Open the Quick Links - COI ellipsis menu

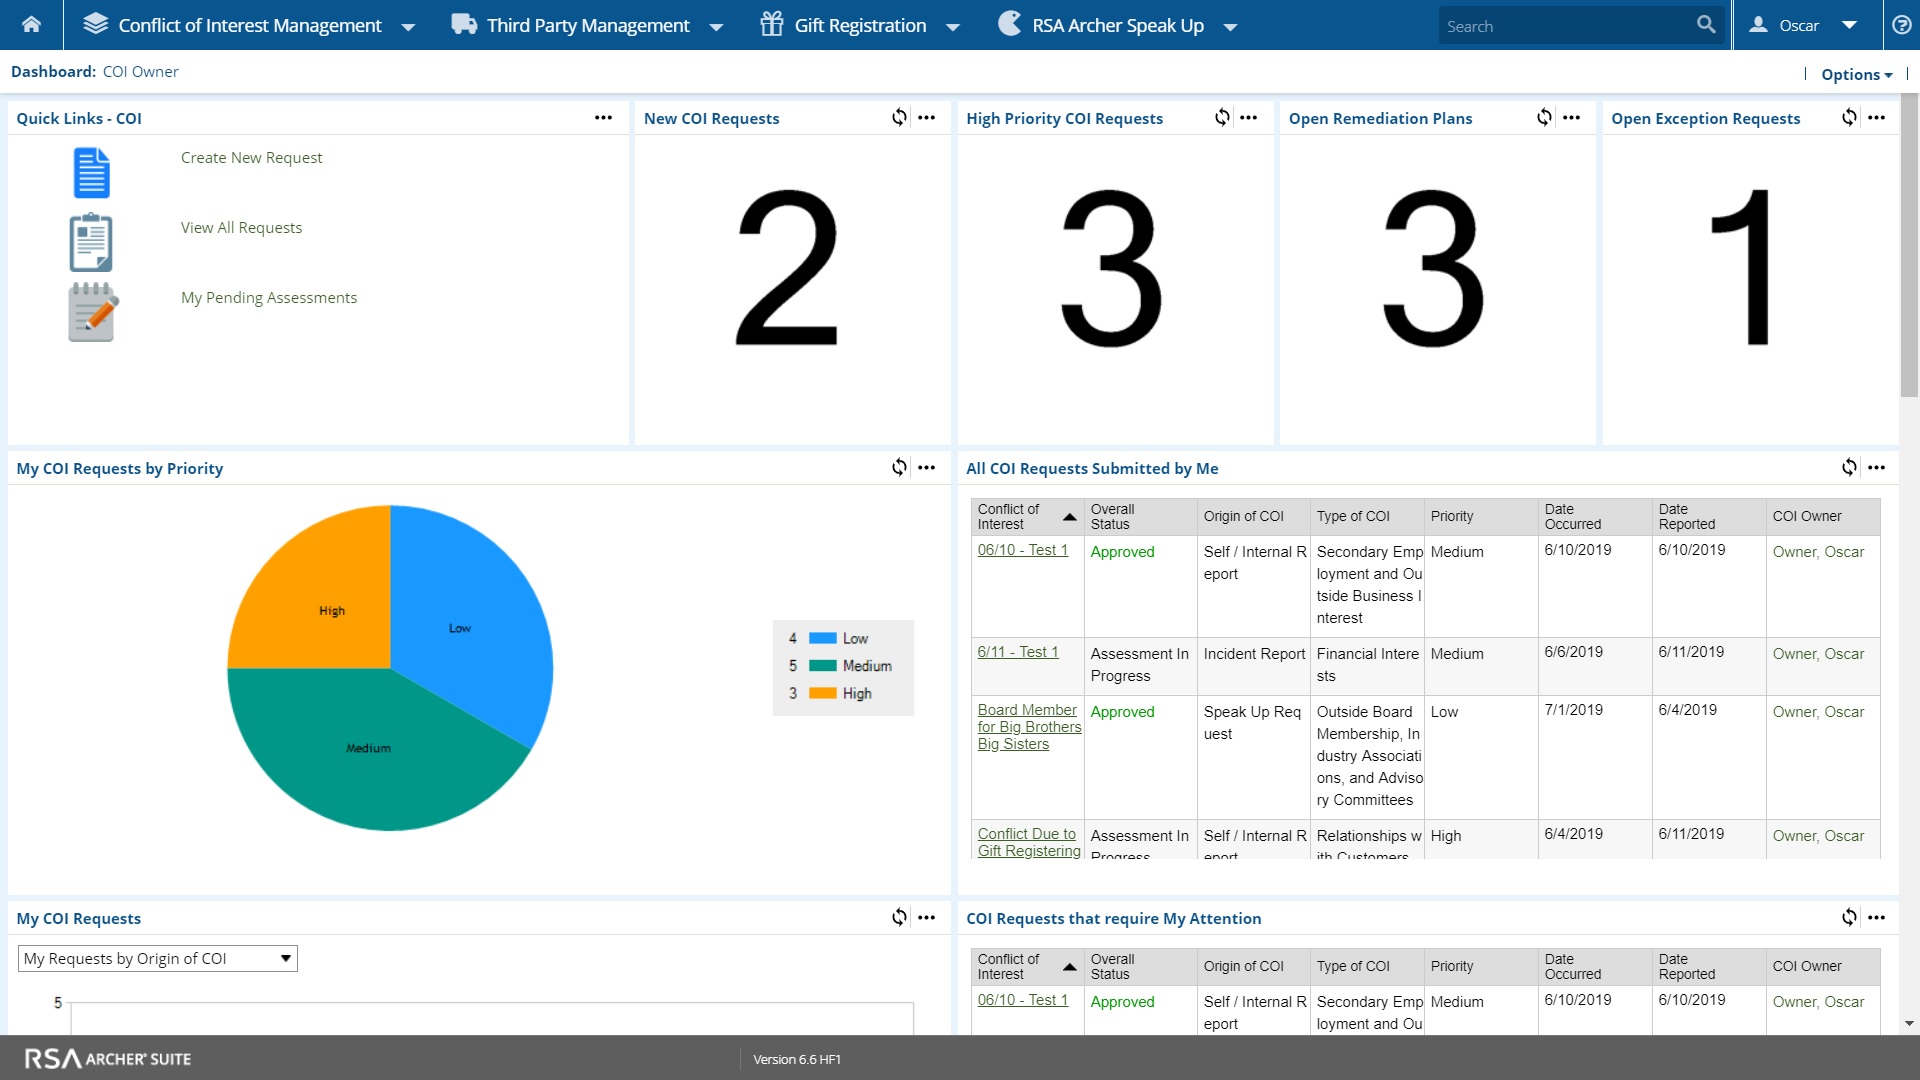(603, 118)
